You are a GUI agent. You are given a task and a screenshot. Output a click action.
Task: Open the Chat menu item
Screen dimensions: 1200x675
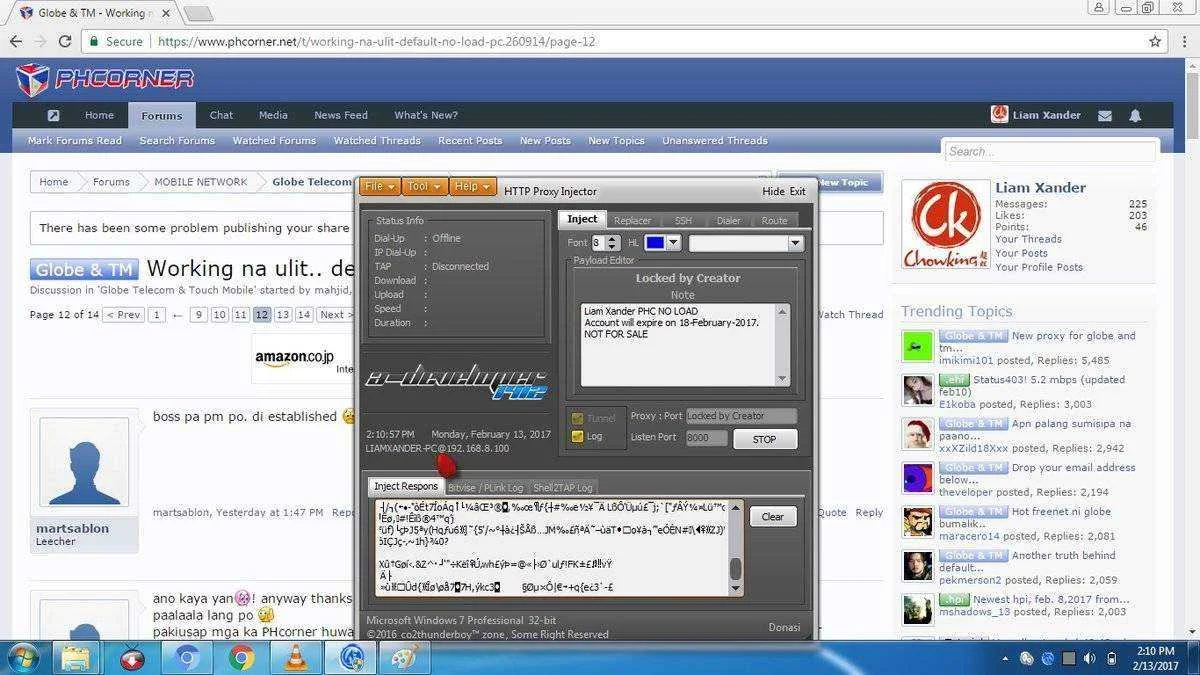coord(222,115)
